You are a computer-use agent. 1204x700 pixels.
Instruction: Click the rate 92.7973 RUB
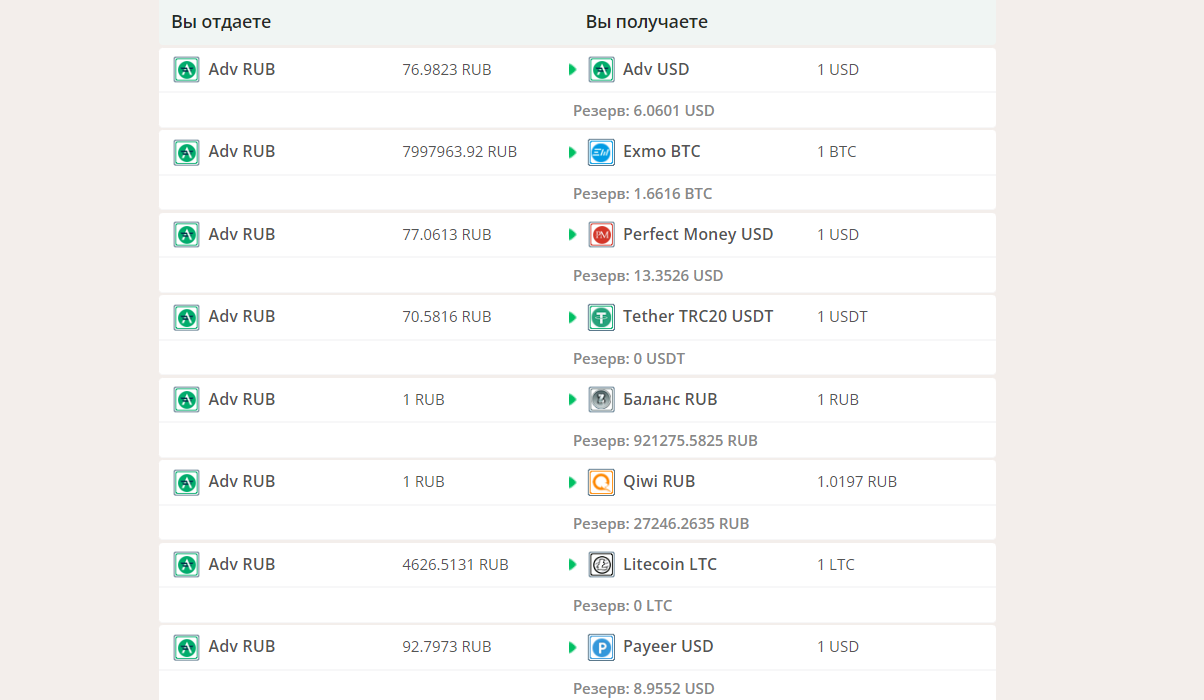tap(447, 647)
